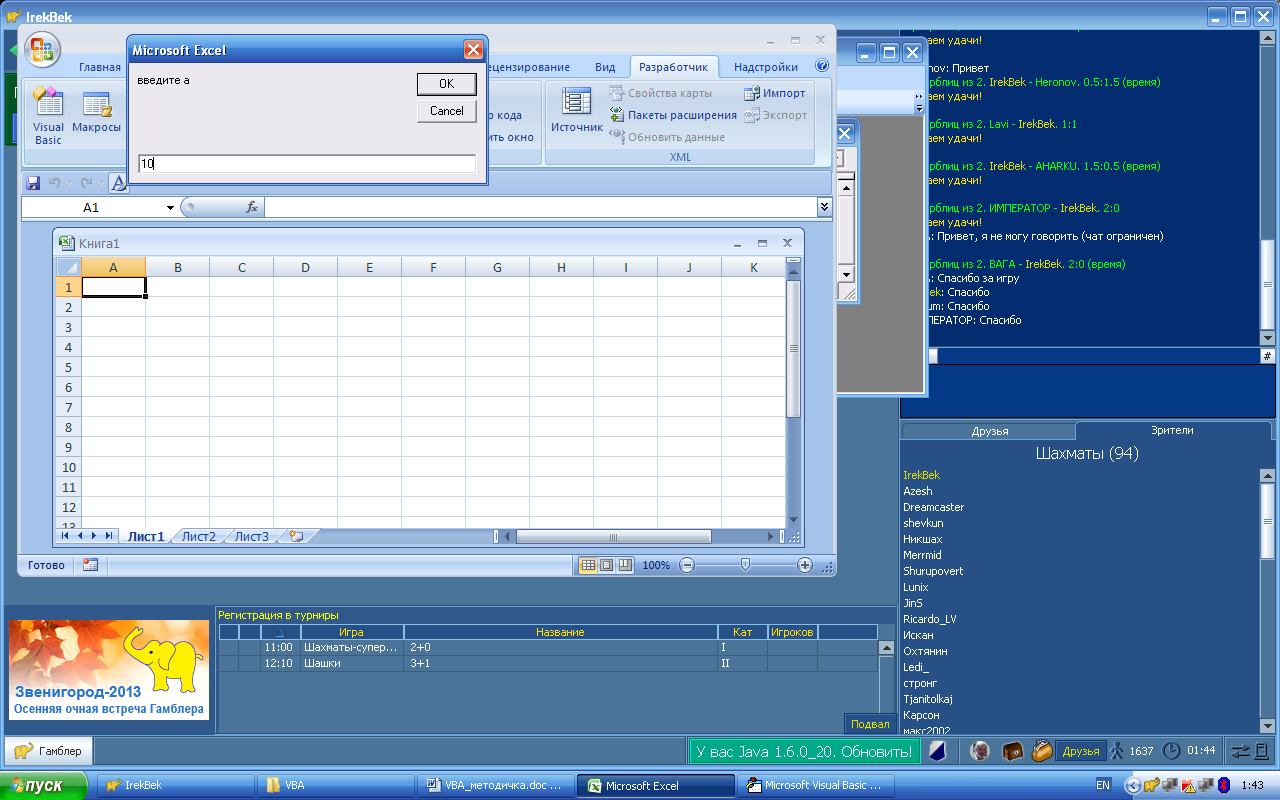The height and width of the screenshot is (800, 1280).
Task: Click Свойства карты in XML group
Action: [660, 93]
